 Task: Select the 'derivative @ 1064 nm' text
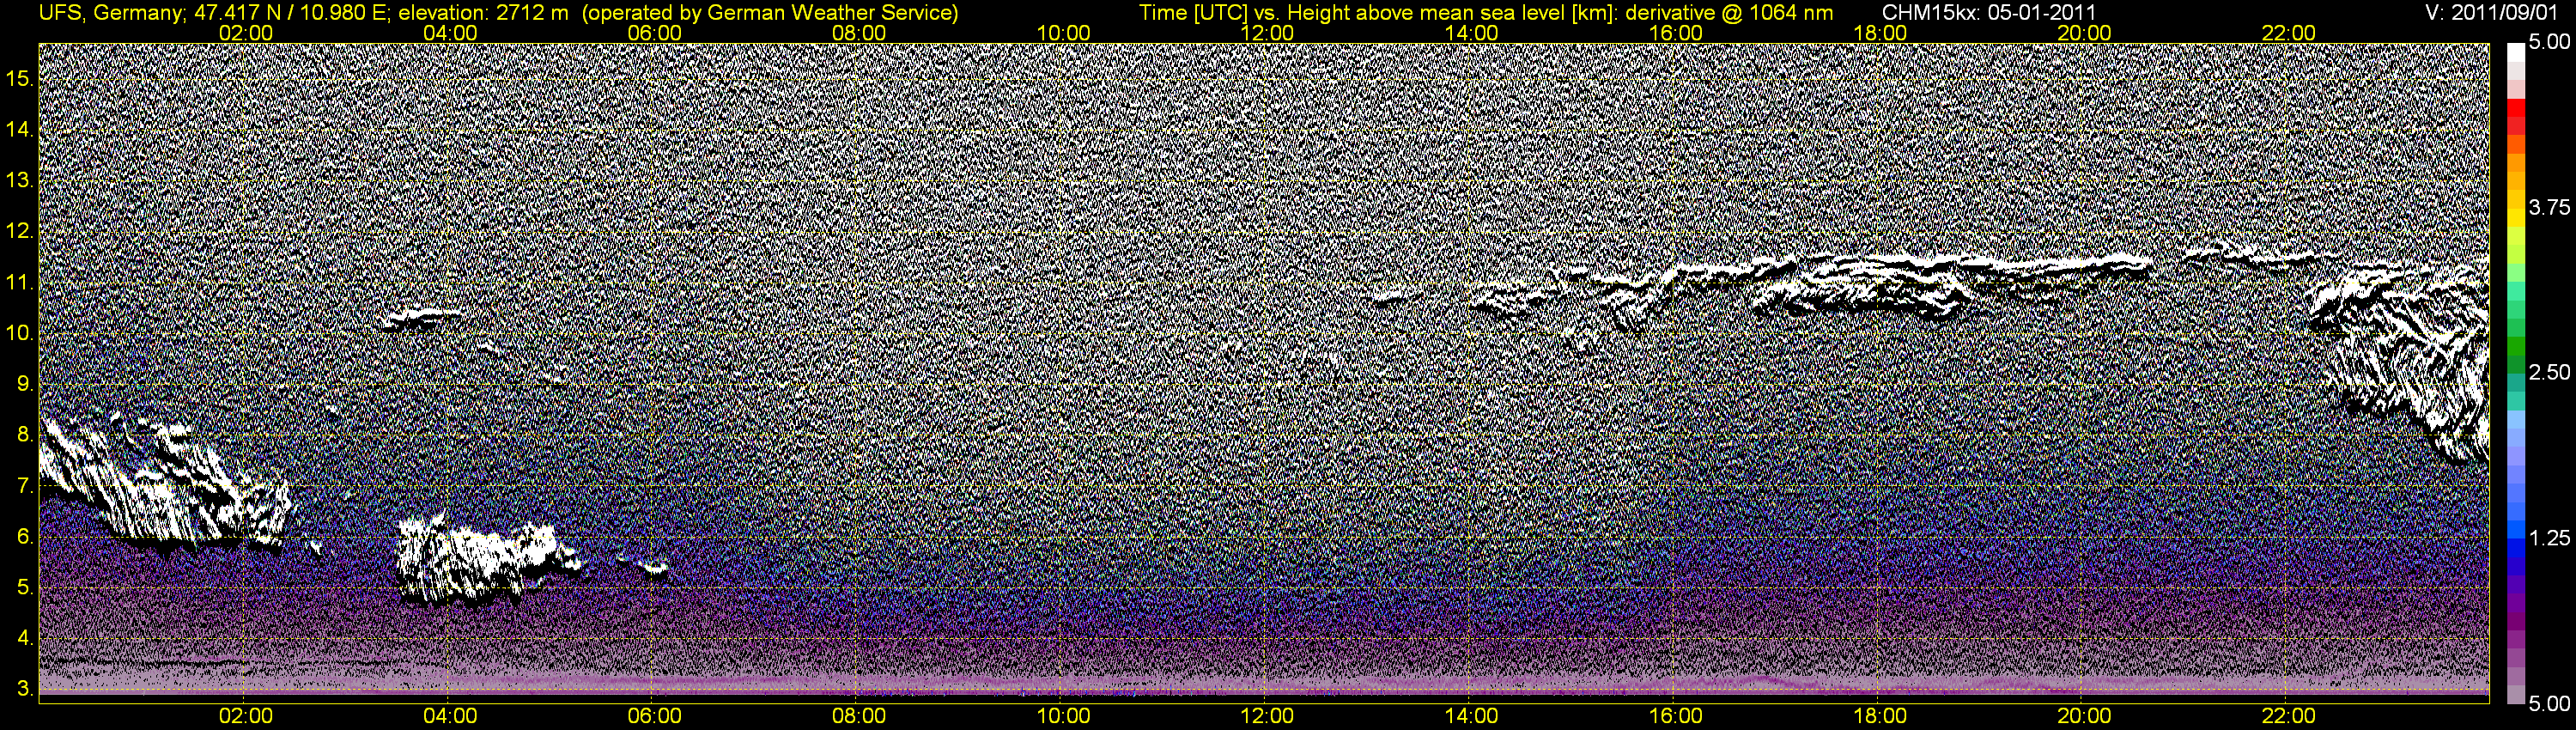coord(1731,13)
